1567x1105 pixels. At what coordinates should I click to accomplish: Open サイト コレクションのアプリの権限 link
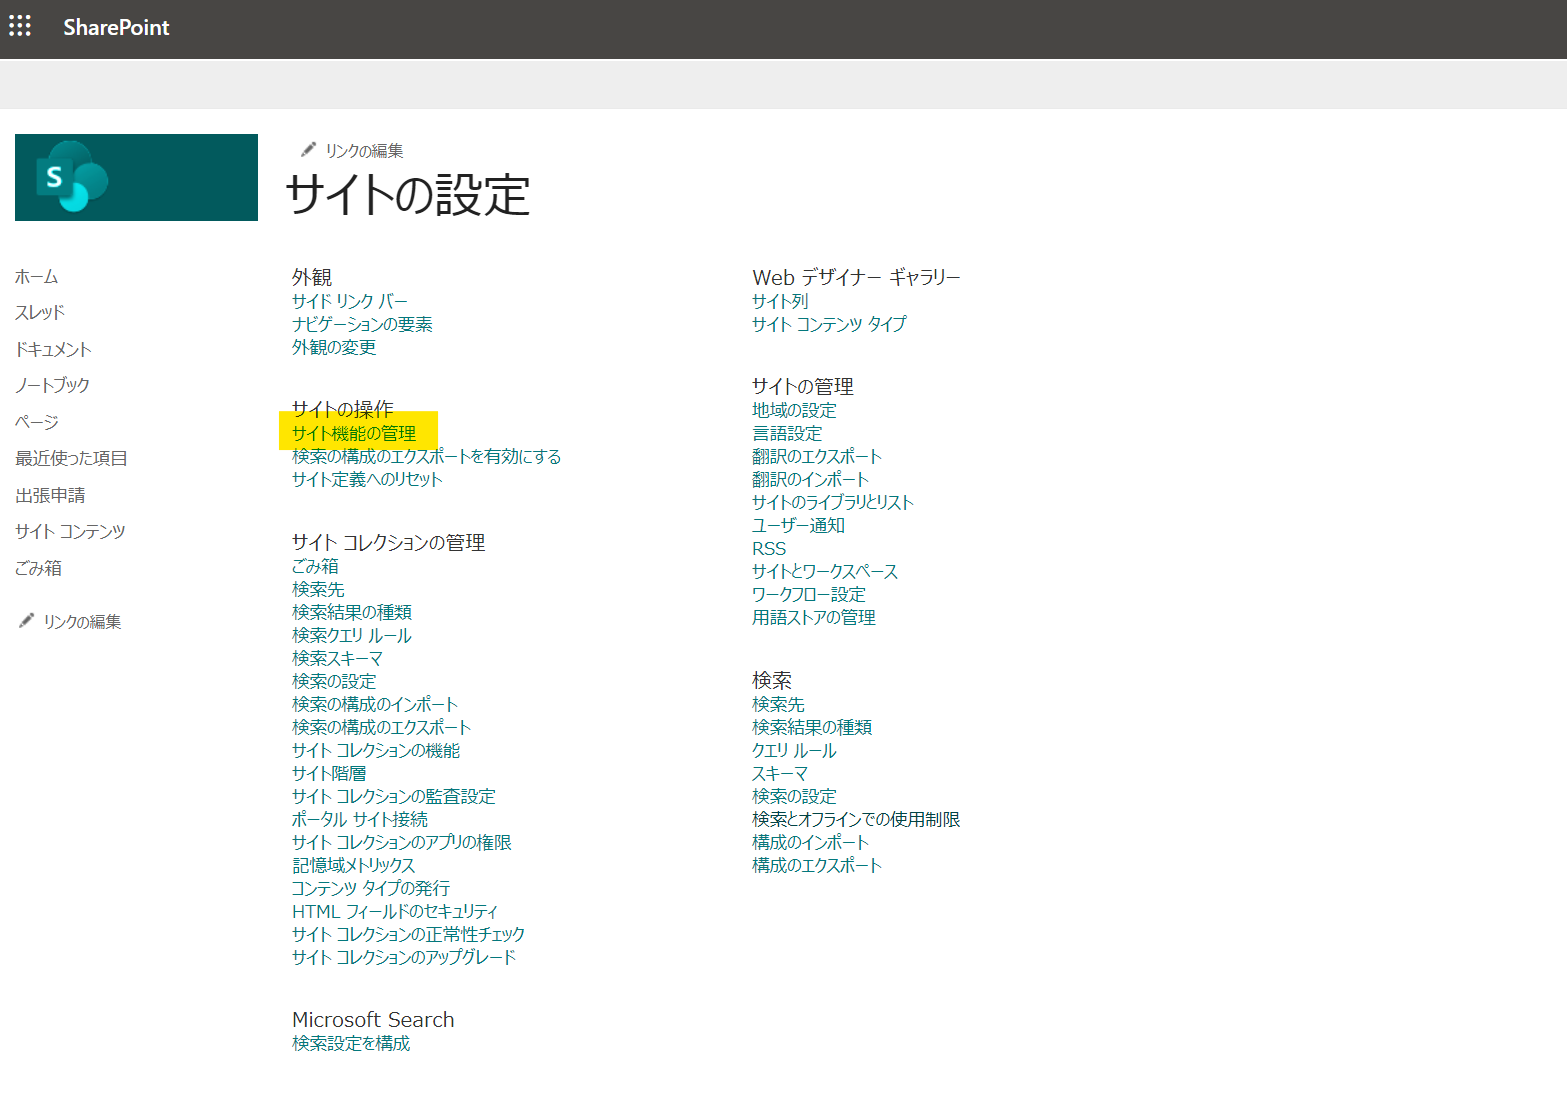coord(402,842)
